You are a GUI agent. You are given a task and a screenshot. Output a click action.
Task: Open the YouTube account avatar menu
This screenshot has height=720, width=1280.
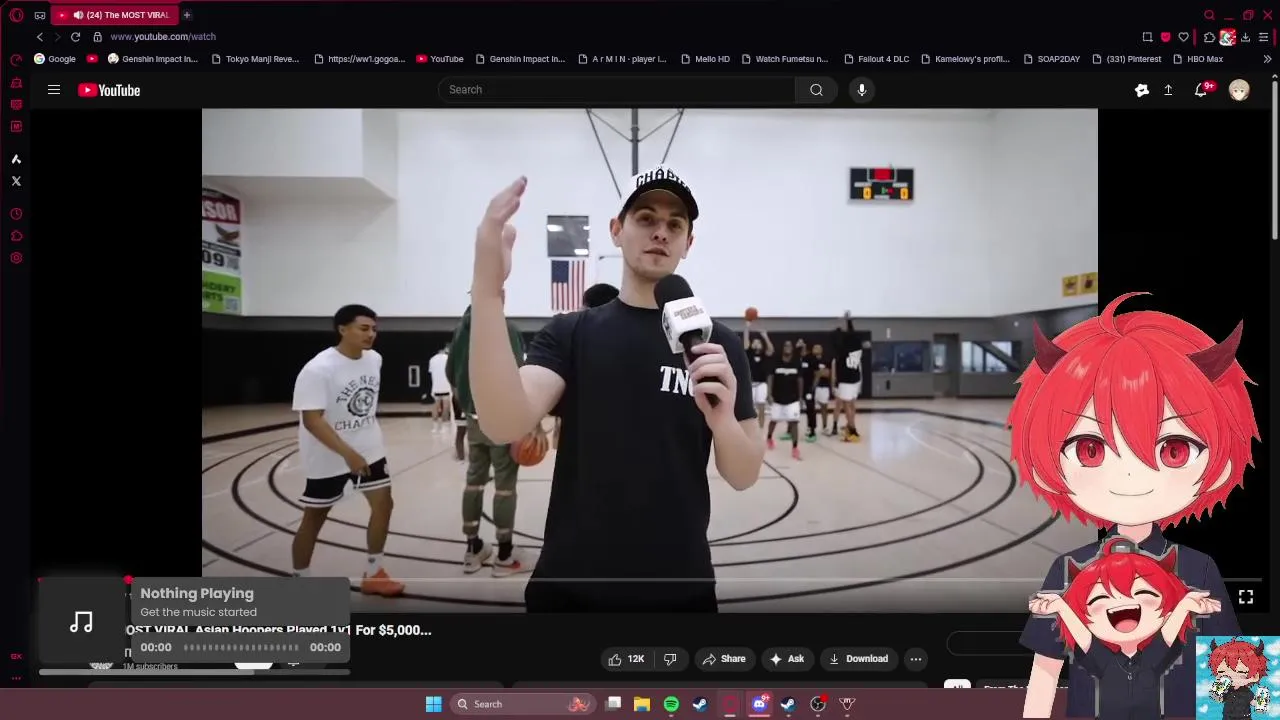[1239, 90]
